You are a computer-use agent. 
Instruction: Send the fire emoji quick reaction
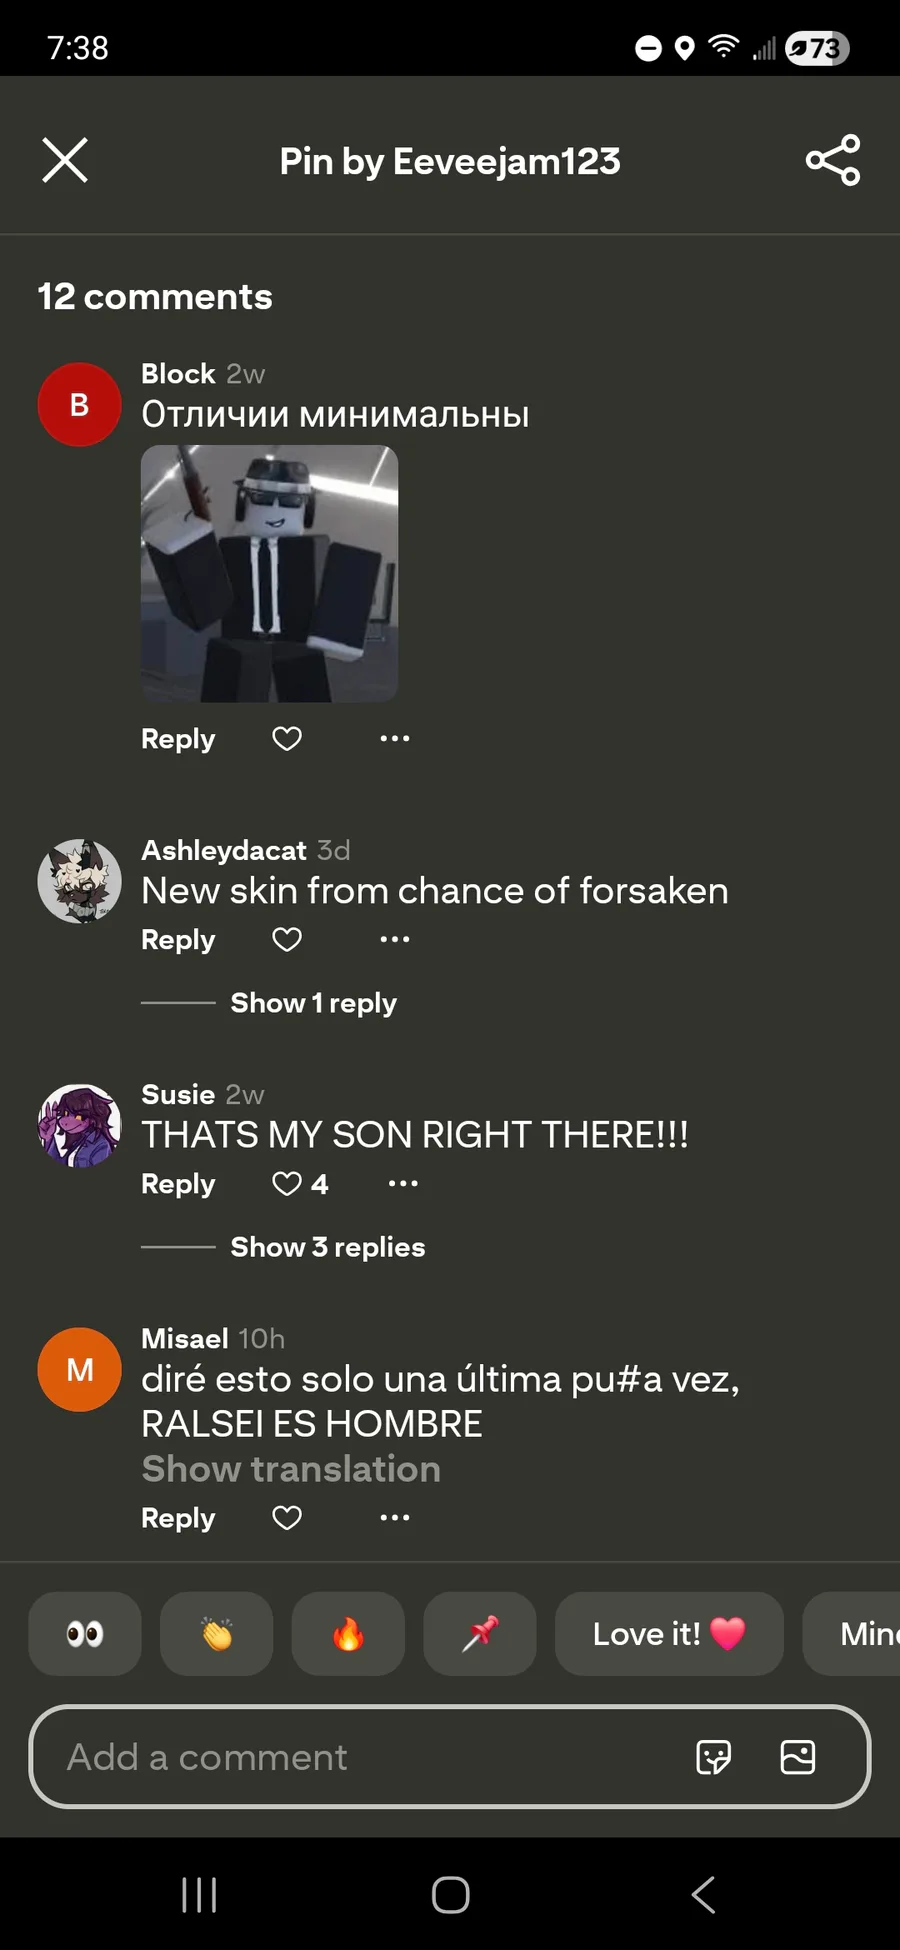348,1634
